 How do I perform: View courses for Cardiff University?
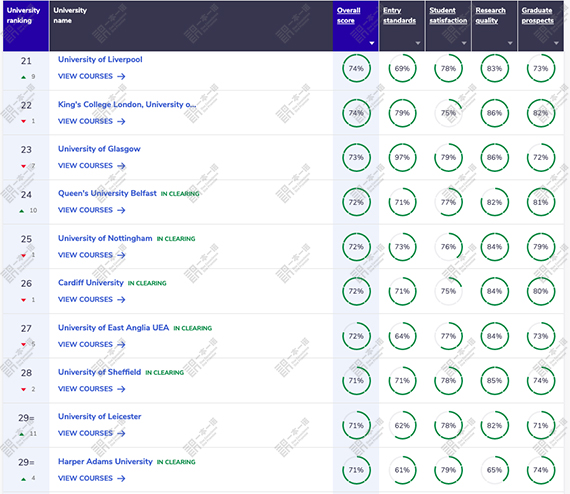(92, 300)
